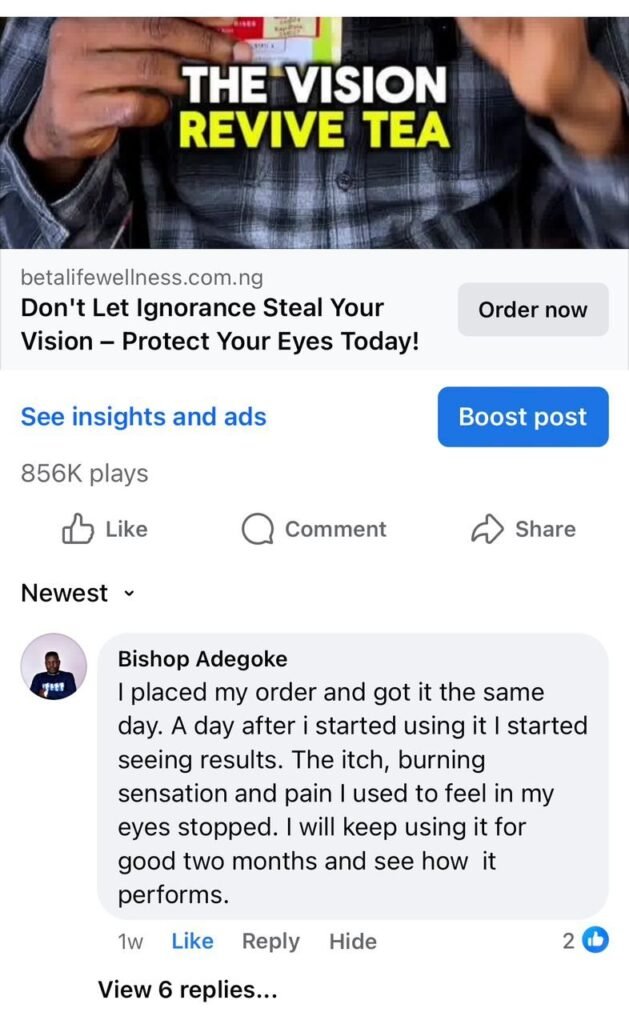Open the betalifewellness.com.ng domain link

142,278
